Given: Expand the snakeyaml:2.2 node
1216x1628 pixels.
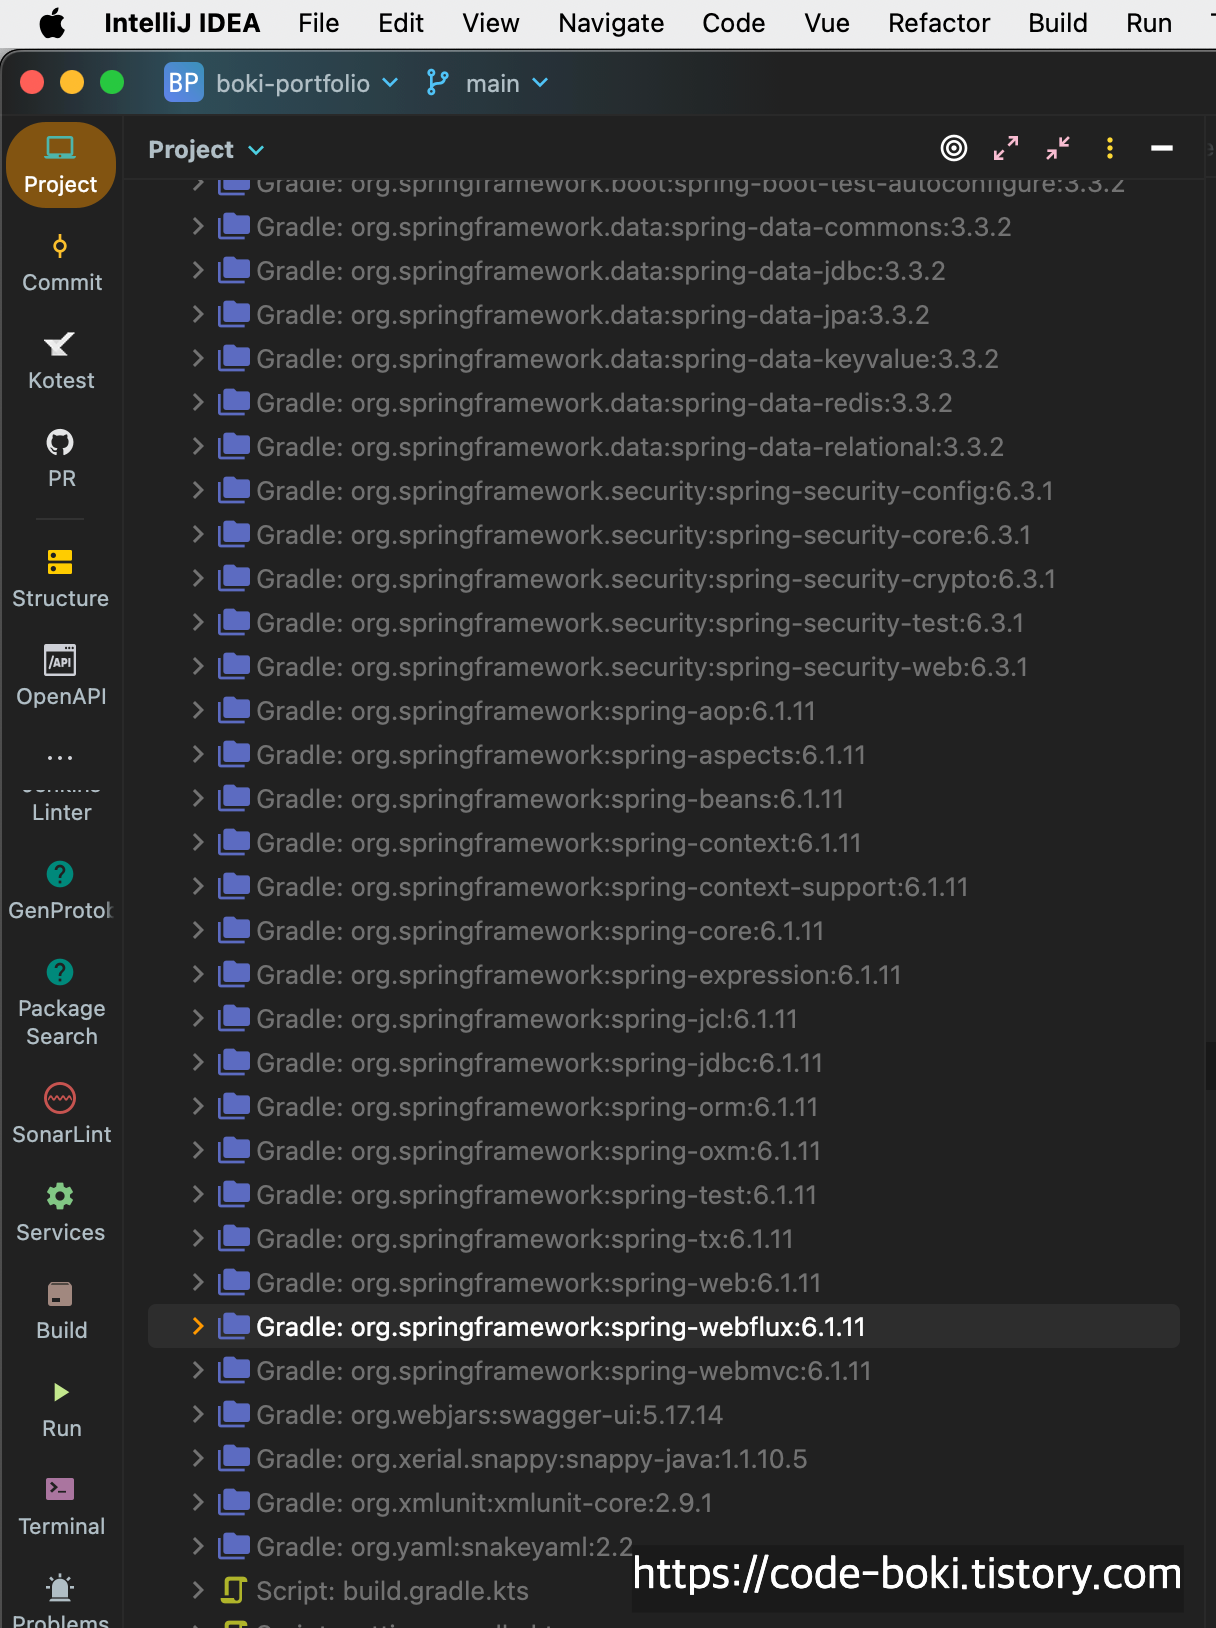Looking at the screenshot, I should (198, 1547).
